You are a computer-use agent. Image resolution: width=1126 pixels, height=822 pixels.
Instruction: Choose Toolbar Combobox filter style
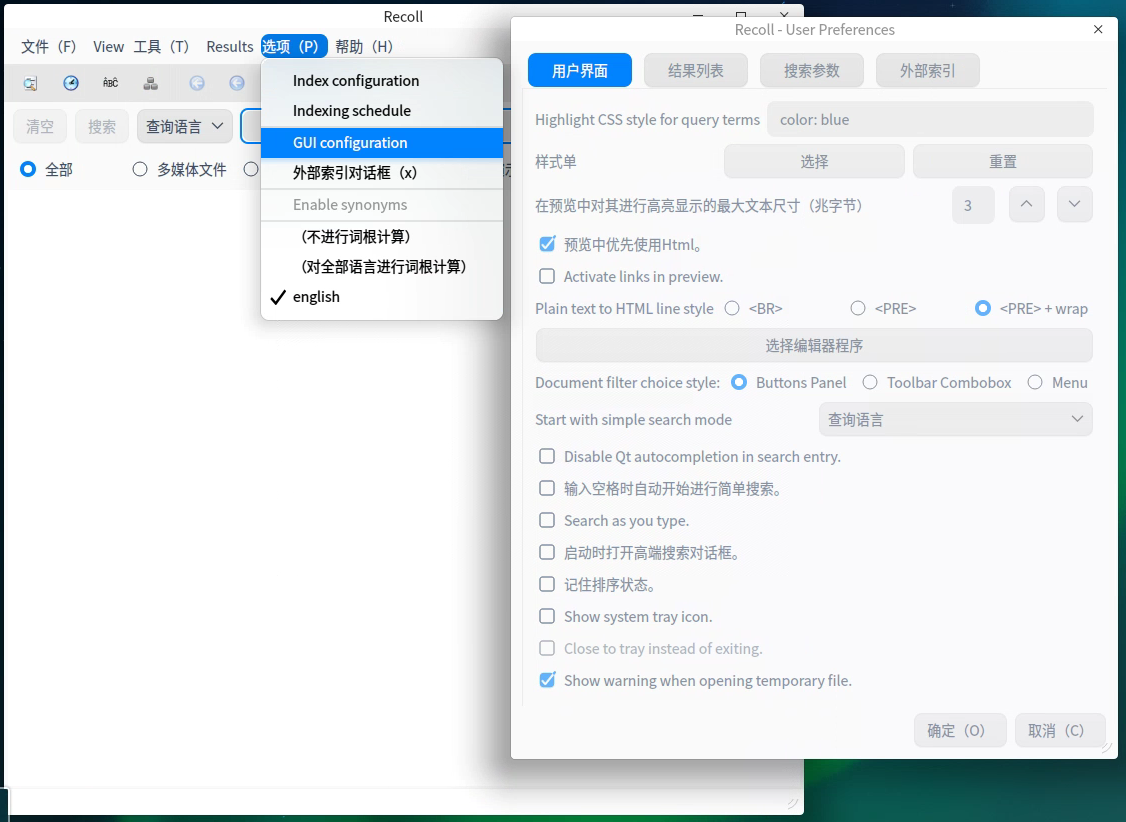coord(870,383)
